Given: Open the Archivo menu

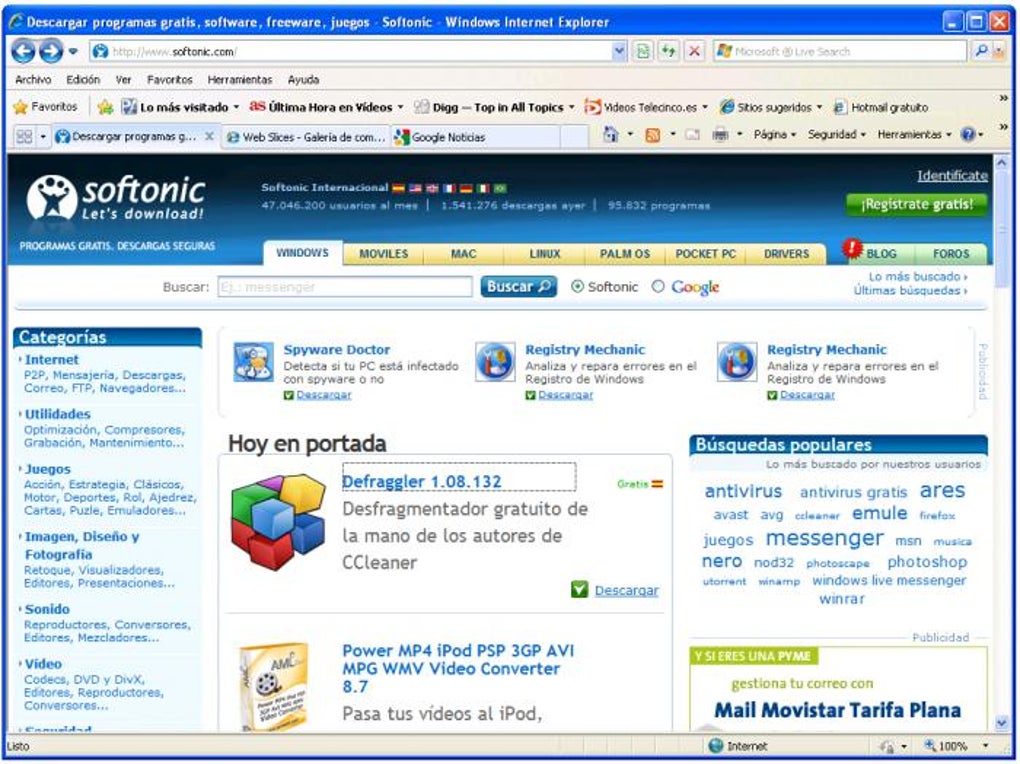Looking at the screenshot, I should coord(33,79).
